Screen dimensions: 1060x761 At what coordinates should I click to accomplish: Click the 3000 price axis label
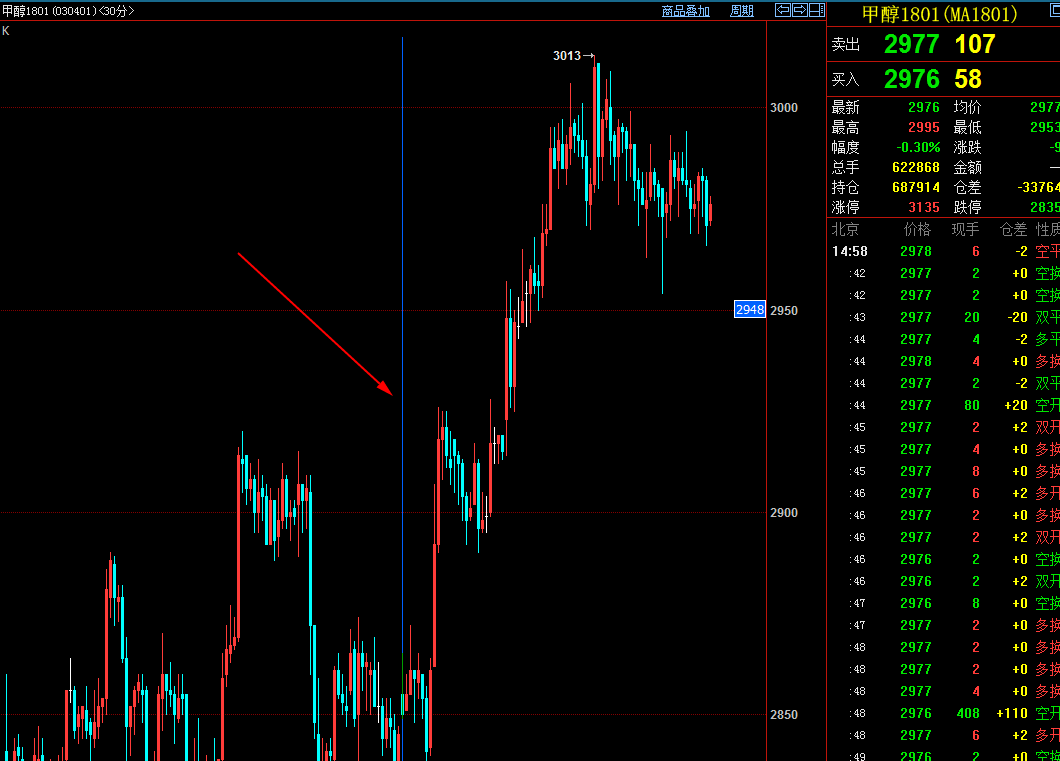click(x=784, y=108)
